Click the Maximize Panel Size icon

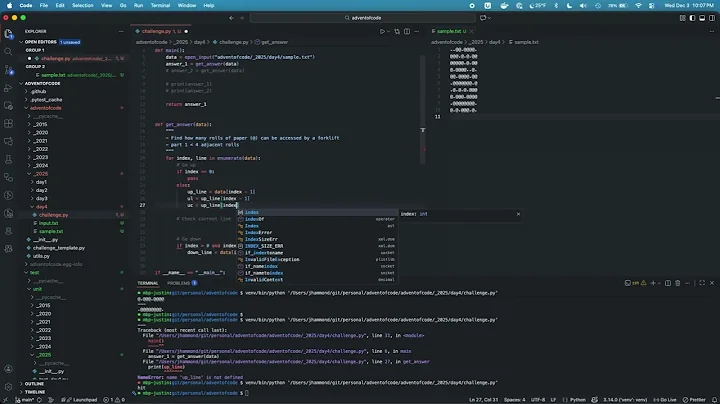702,283
